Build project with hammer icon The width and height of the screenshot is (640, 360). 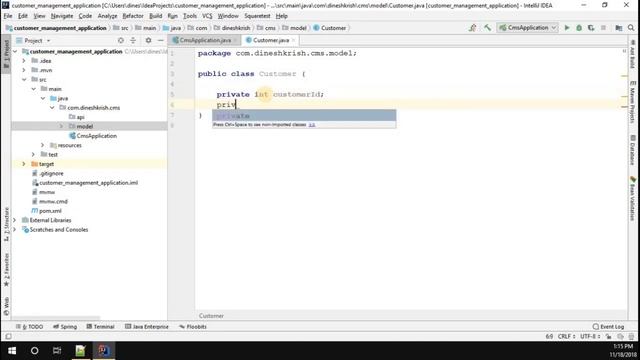pos(487,28)
